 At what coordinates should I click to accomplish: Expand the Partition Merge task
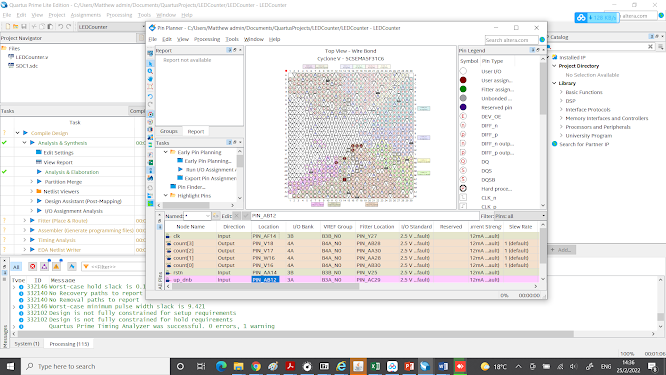click(x=31, y=182)
